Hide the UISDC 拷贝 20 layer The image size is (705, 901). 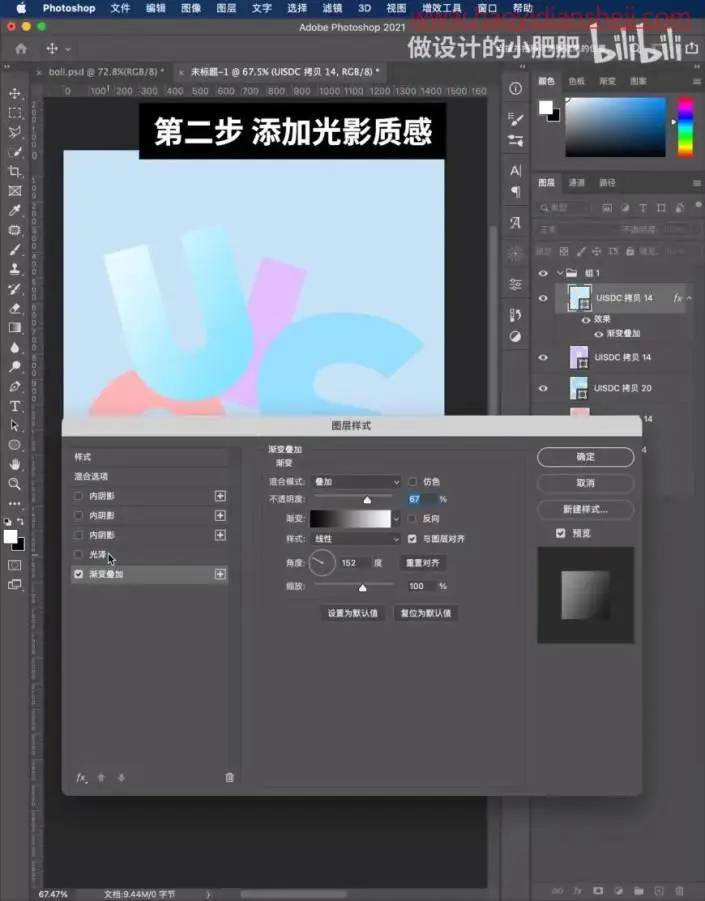point(543,388)
